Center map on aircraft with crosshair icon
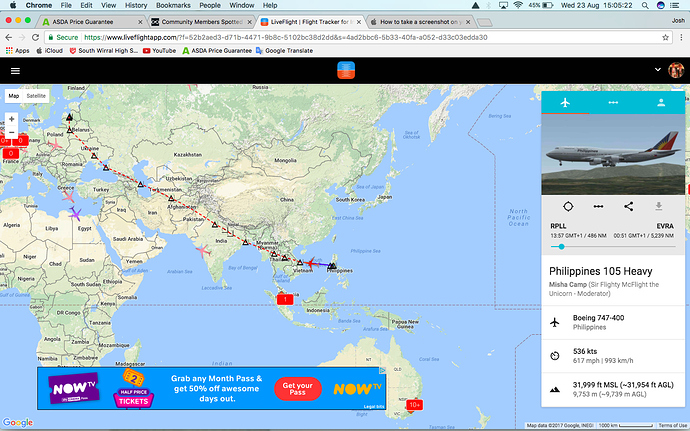Screen dimensions: 690x431 click(x=568, y=206)
